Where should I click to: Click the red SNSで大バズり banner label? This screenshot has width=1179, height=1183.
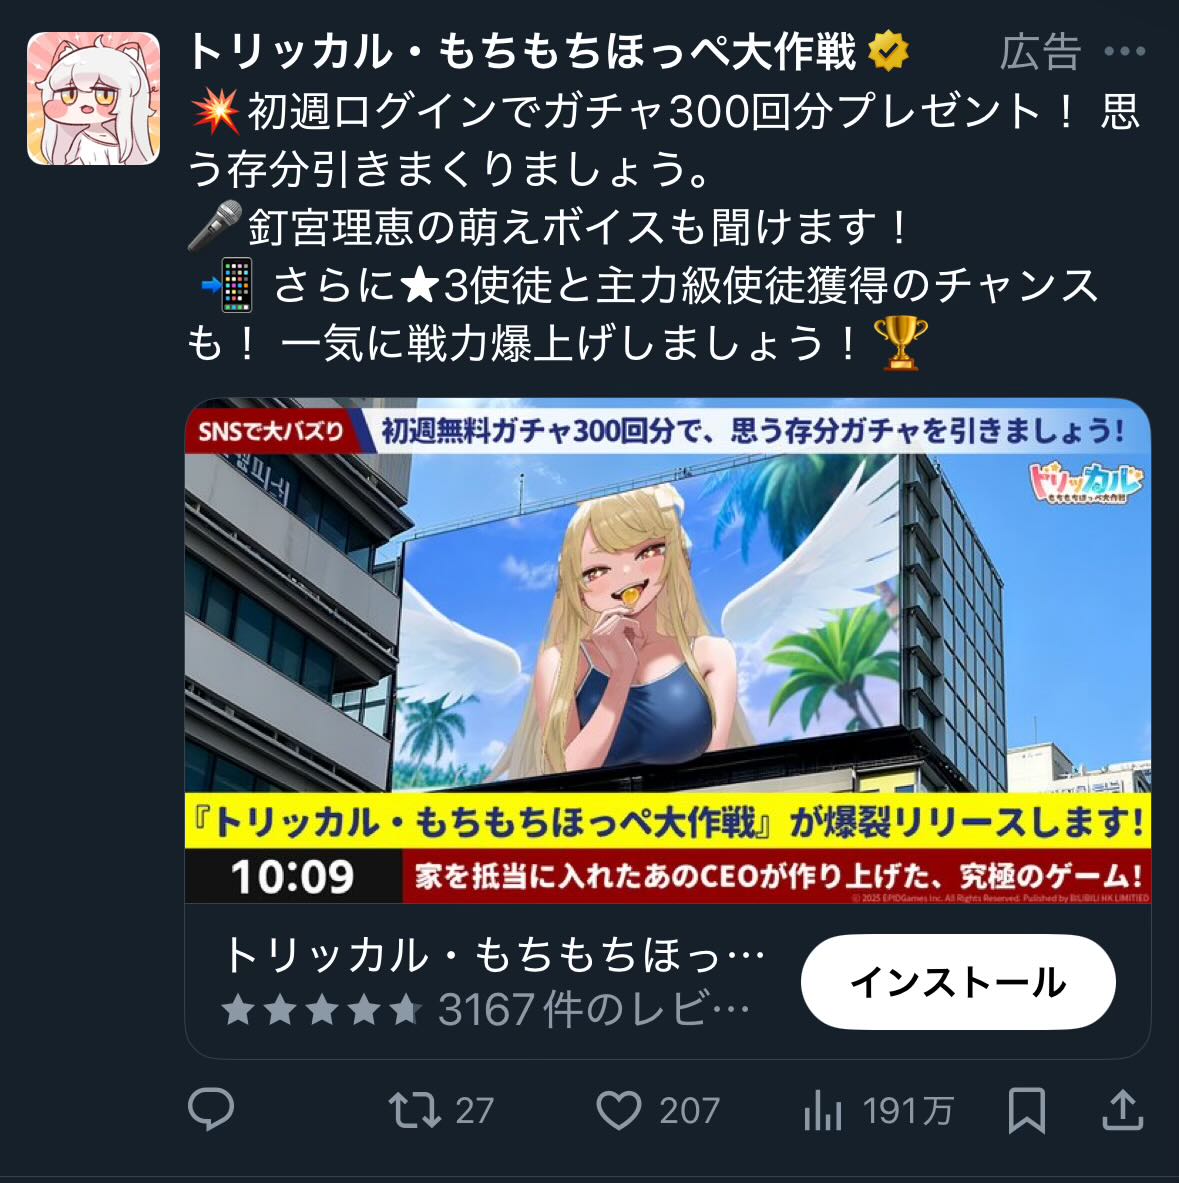coord(272,431)
